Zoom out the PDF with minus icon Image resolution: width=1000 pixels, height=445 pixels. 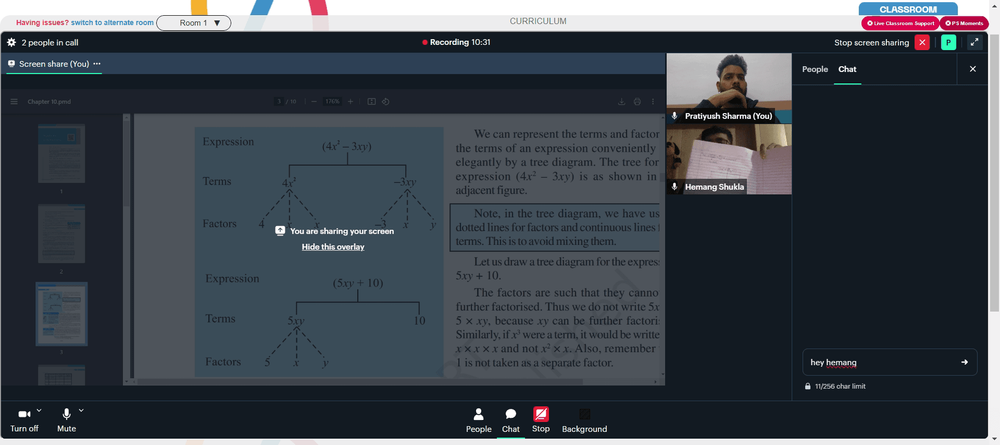pos(314,101)
